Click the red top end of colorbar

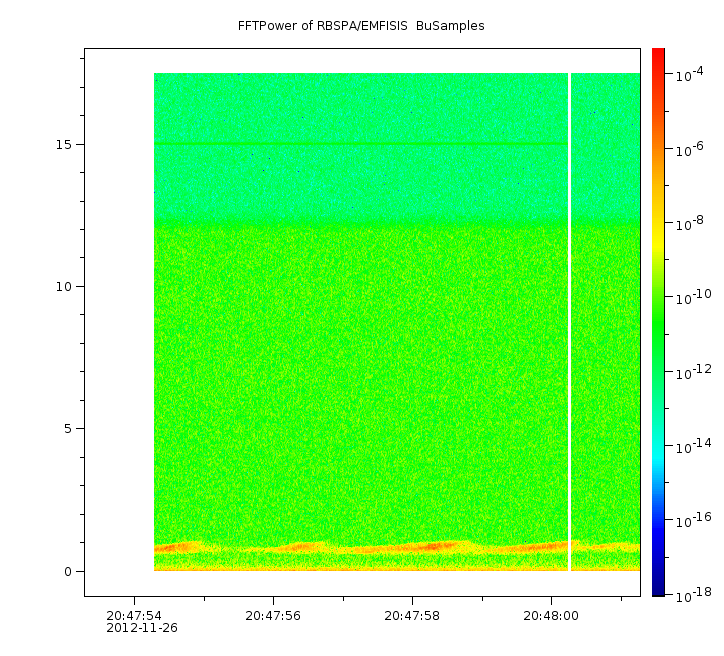pos(658,54)
